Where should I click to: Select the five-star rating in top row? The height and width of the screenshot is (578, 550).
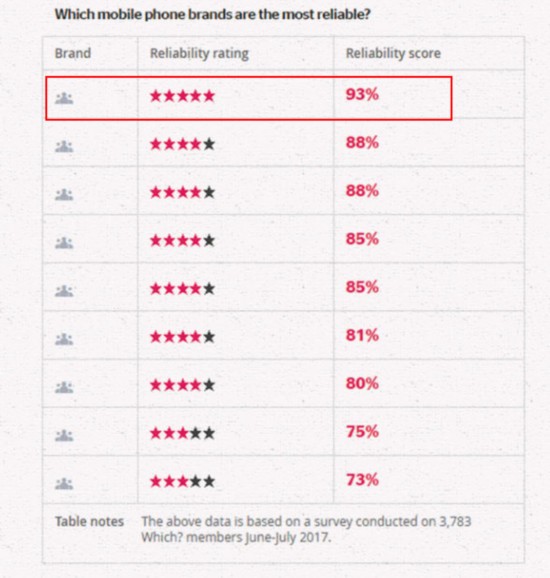182,96
